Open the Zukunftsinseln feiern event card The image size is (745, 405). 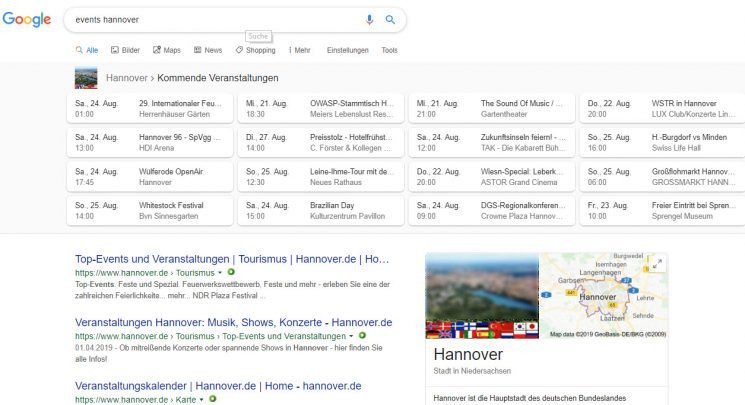coord(492,142)
